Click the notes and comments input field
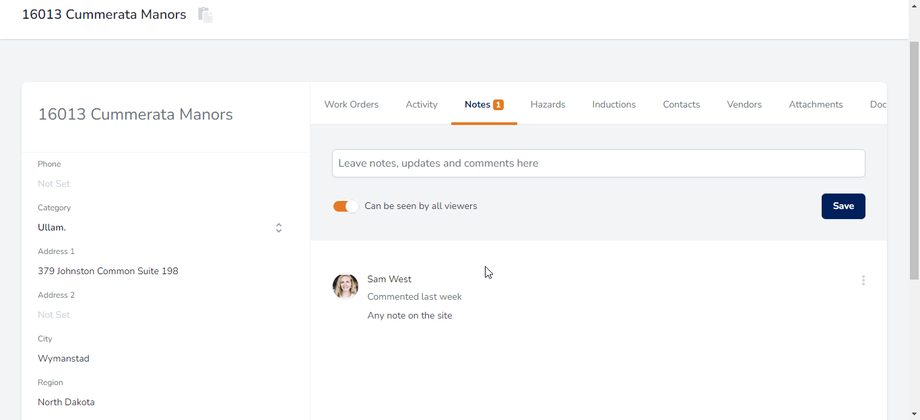Screen dimensions: 920x420 point(598,163)
